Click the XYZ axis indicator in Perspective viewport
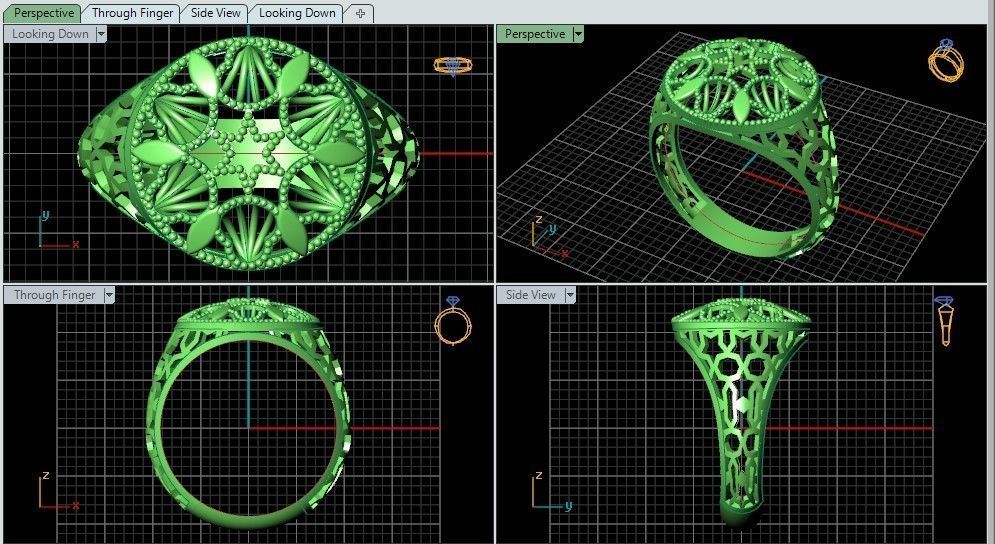This screenshot has width=995, height=544. 549,237
